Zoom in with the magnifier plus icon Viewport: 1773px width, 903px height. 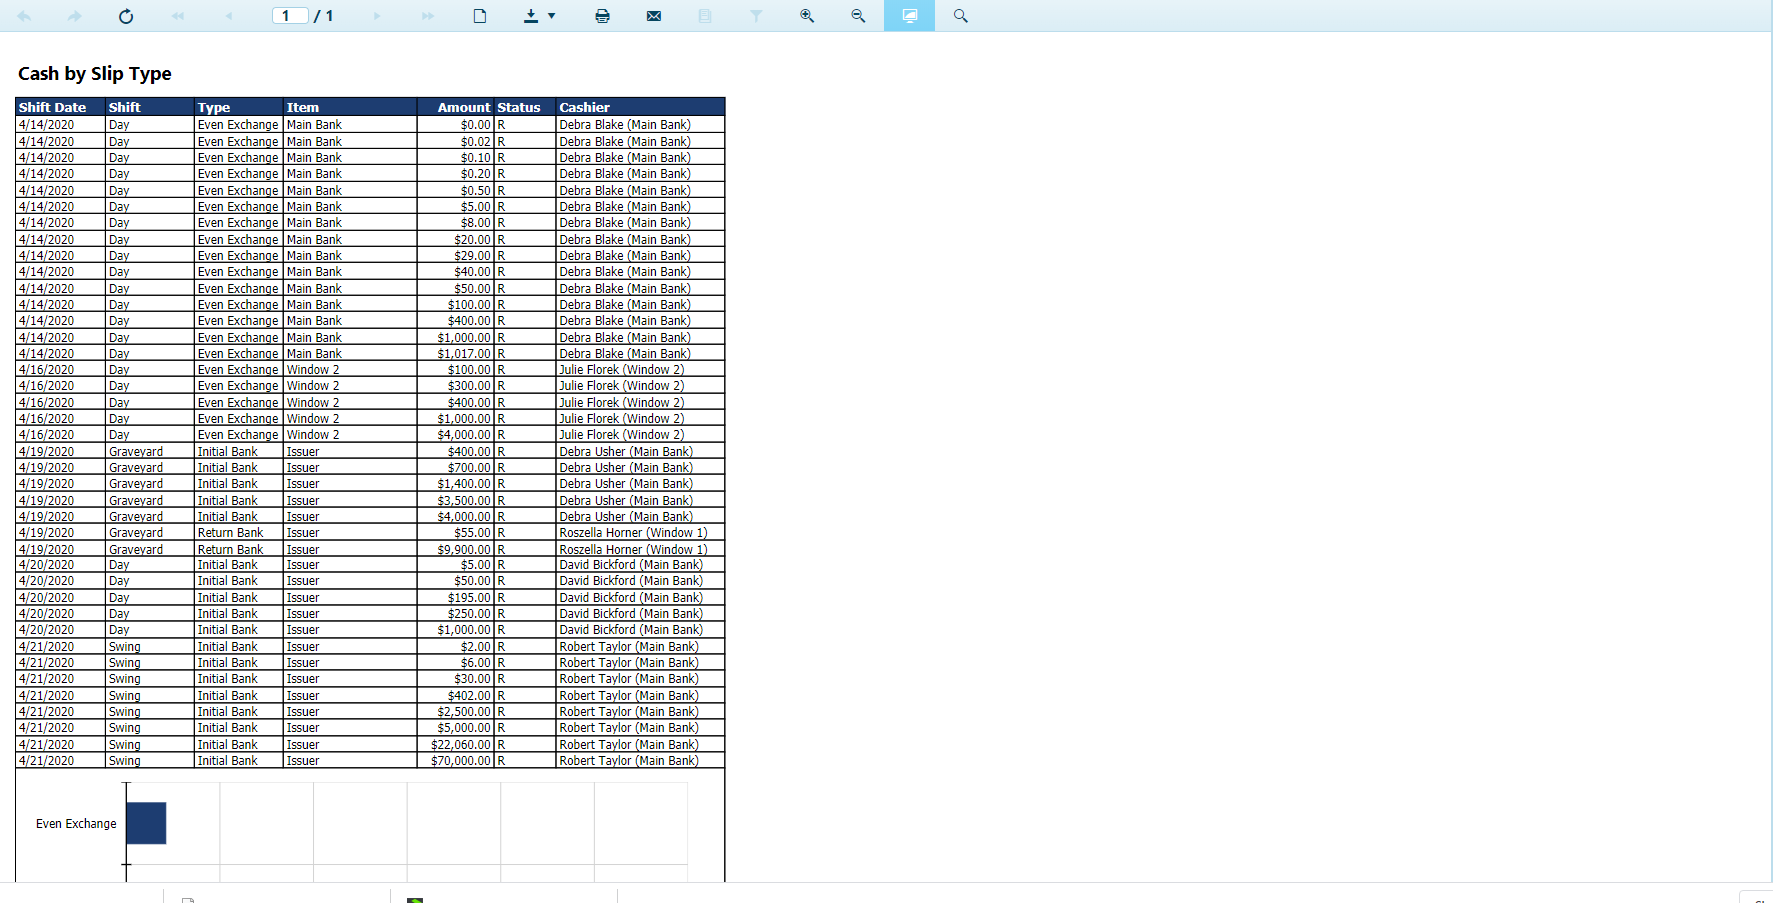(807, 16)
